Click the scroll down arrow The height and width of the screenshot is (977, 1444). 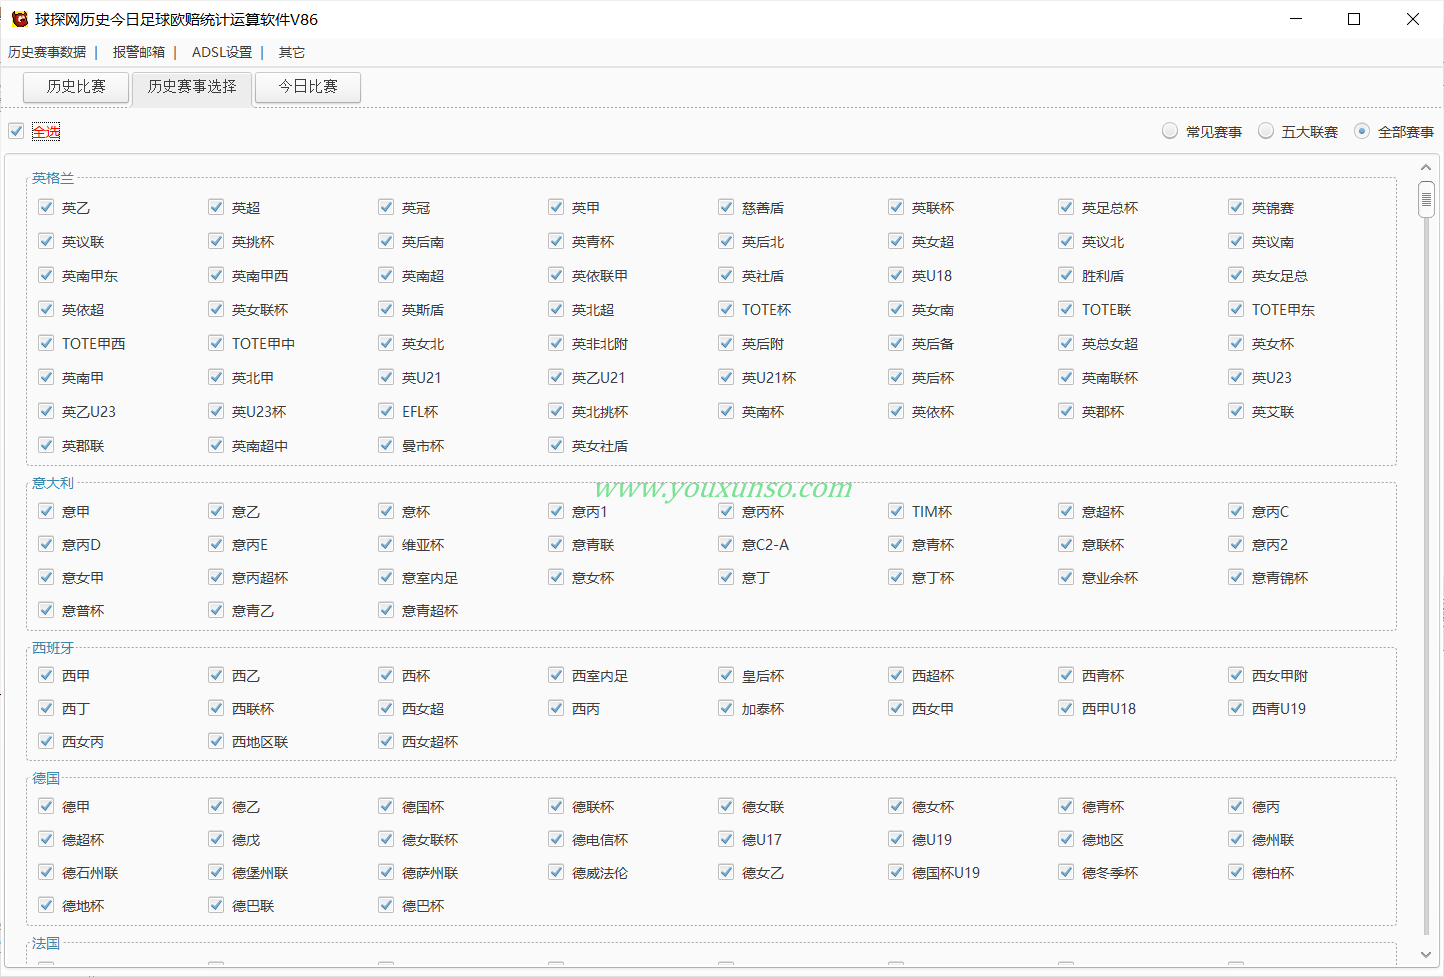pos(1426,955)
